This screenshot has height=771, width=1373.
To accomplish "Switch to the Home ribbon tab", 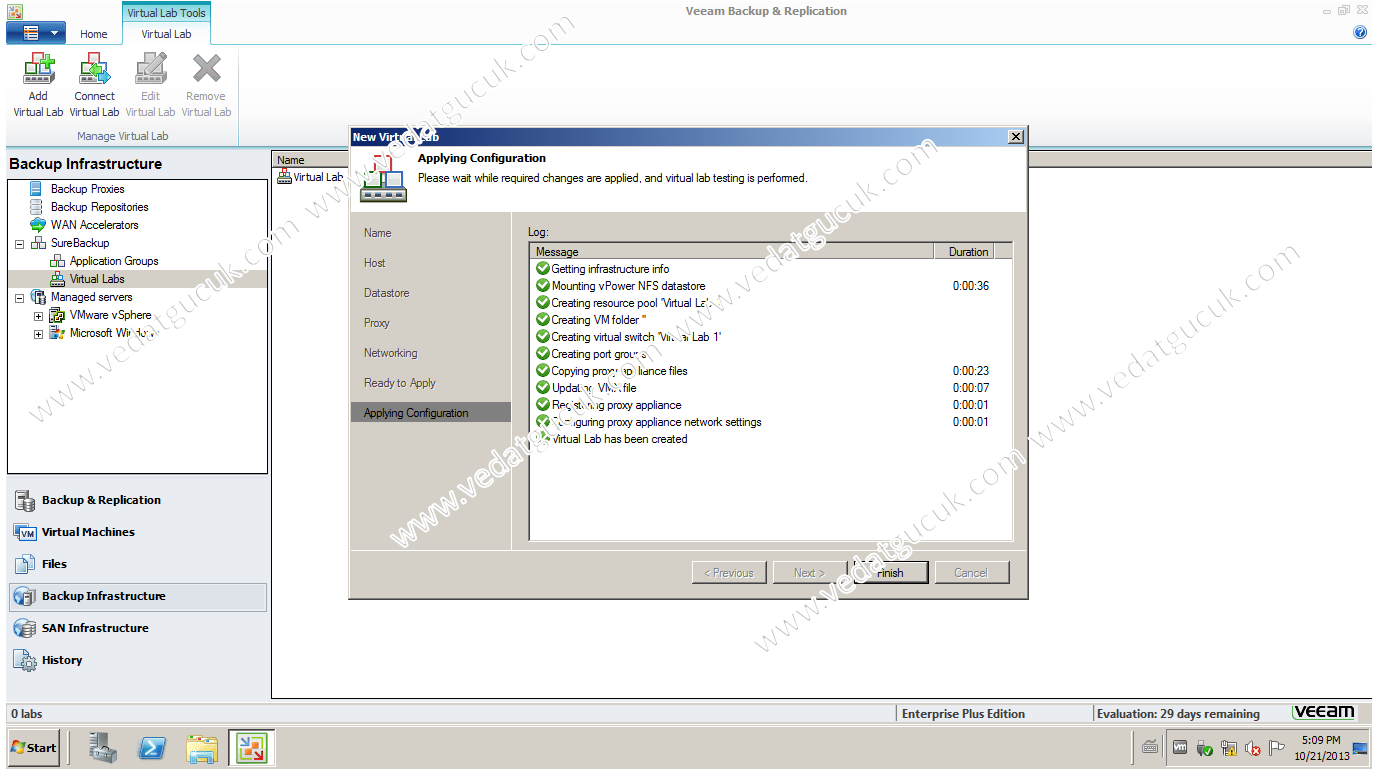I will click(94, 34).
